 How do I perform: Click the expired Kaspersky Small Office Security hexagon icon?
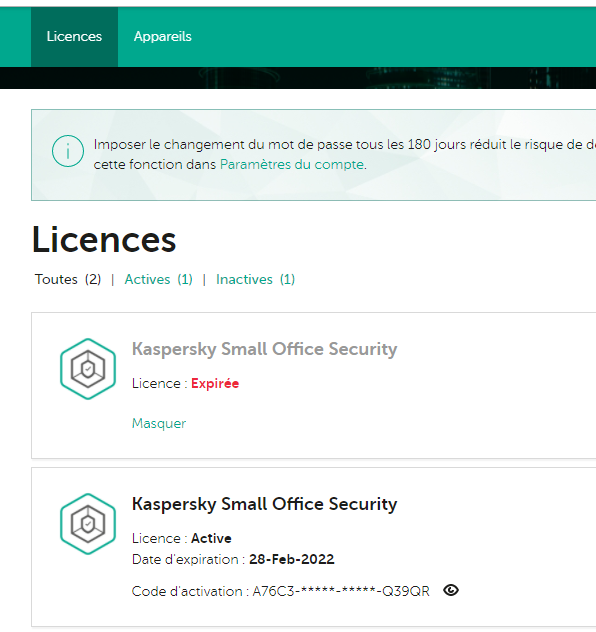88,369
